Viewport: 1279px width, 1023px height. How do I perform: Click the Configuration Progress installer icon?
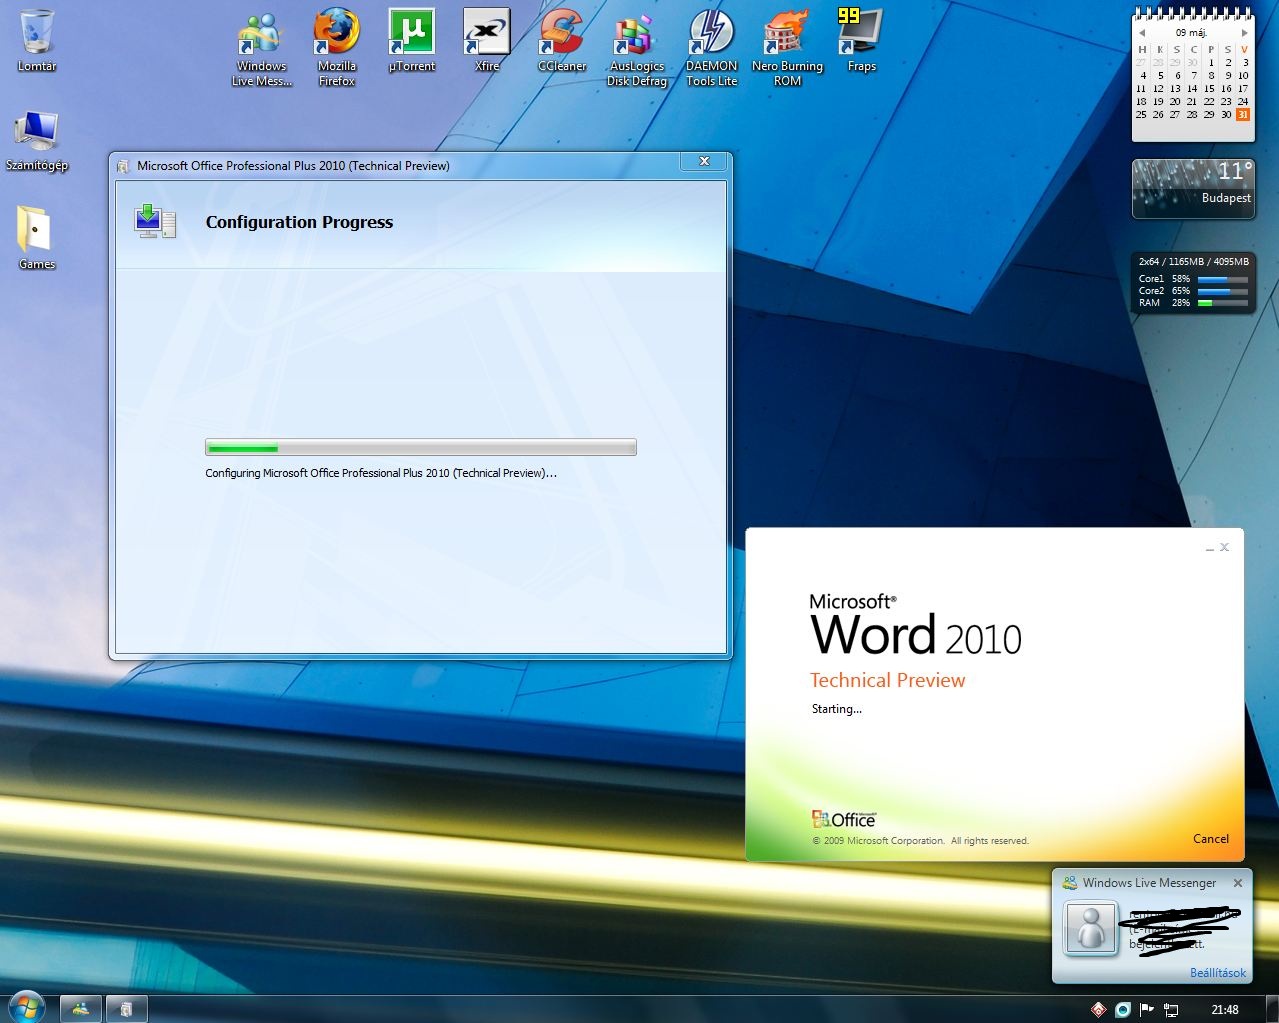pyautogui.click(x=154, y=221)
